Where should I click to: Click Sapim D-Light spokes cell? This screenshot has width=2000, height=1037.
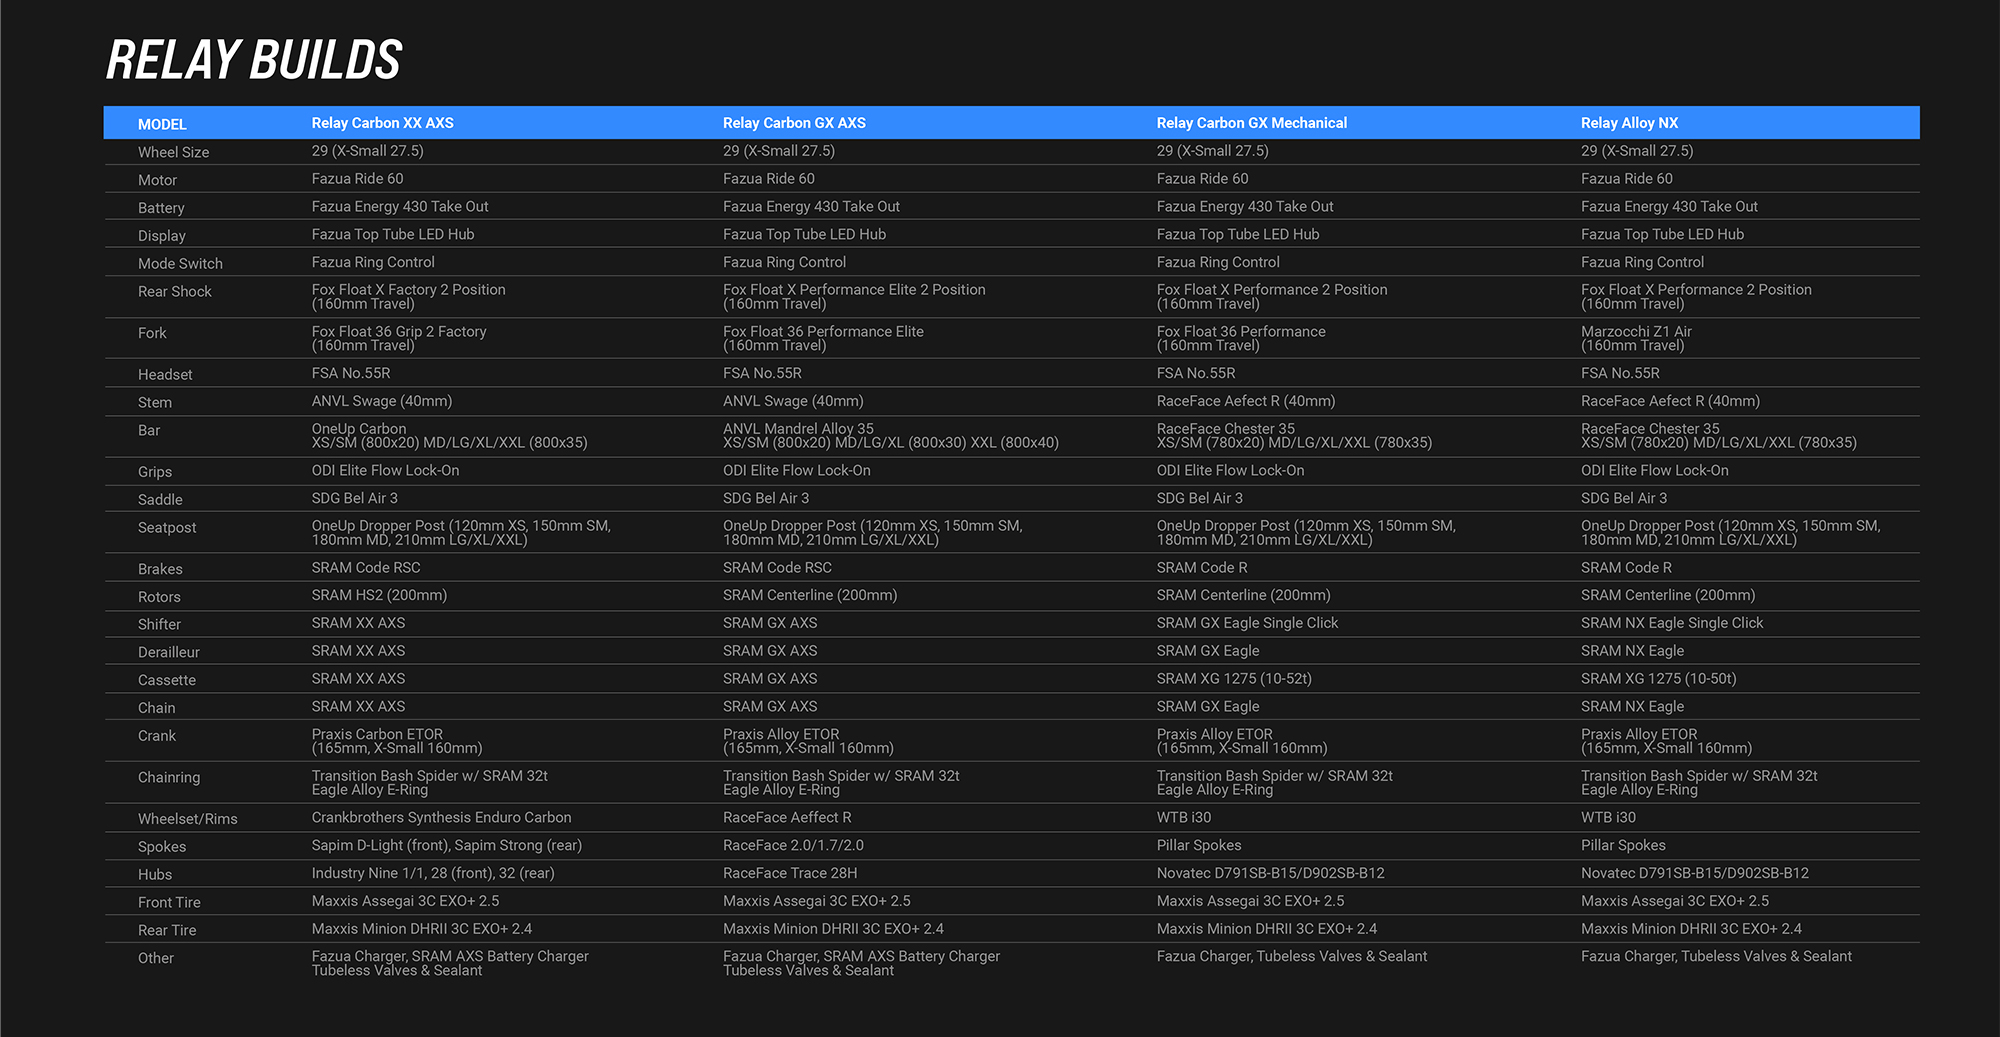click(446, 846)
